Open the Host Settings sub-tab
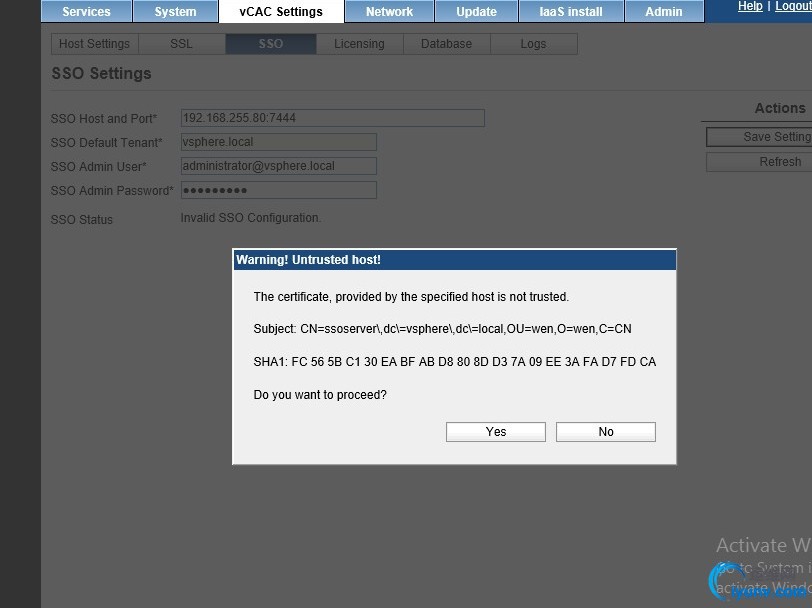 [x=94, y=44]
